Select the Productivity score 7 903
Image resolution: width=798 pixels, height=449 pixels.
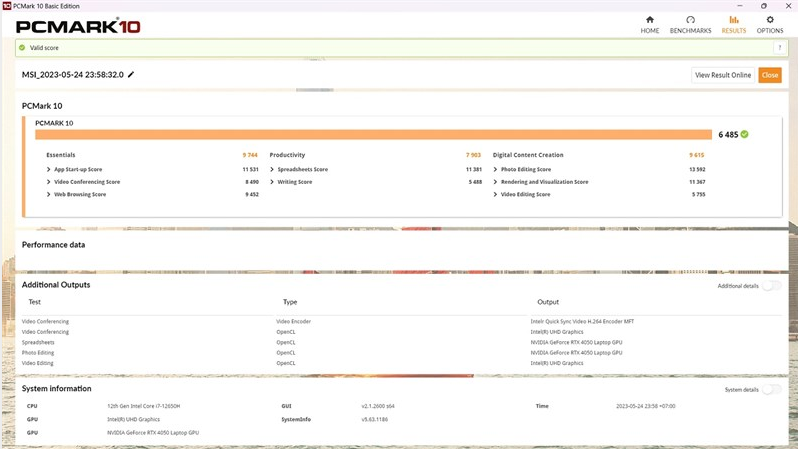click(473, 155)
